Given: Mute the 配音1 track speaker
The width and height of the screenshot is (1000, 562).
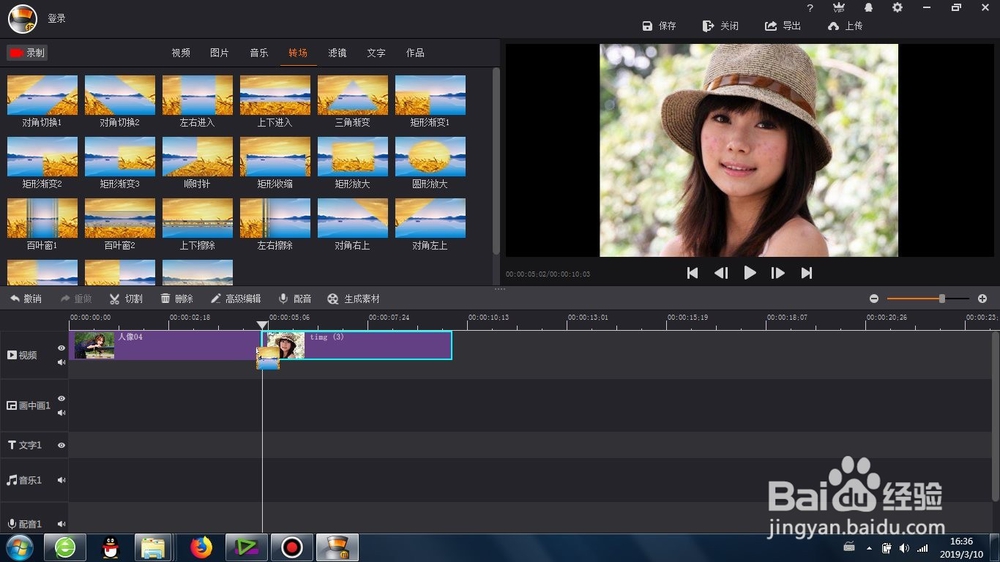Looking at the screenshot, I should tap(61, 524).
